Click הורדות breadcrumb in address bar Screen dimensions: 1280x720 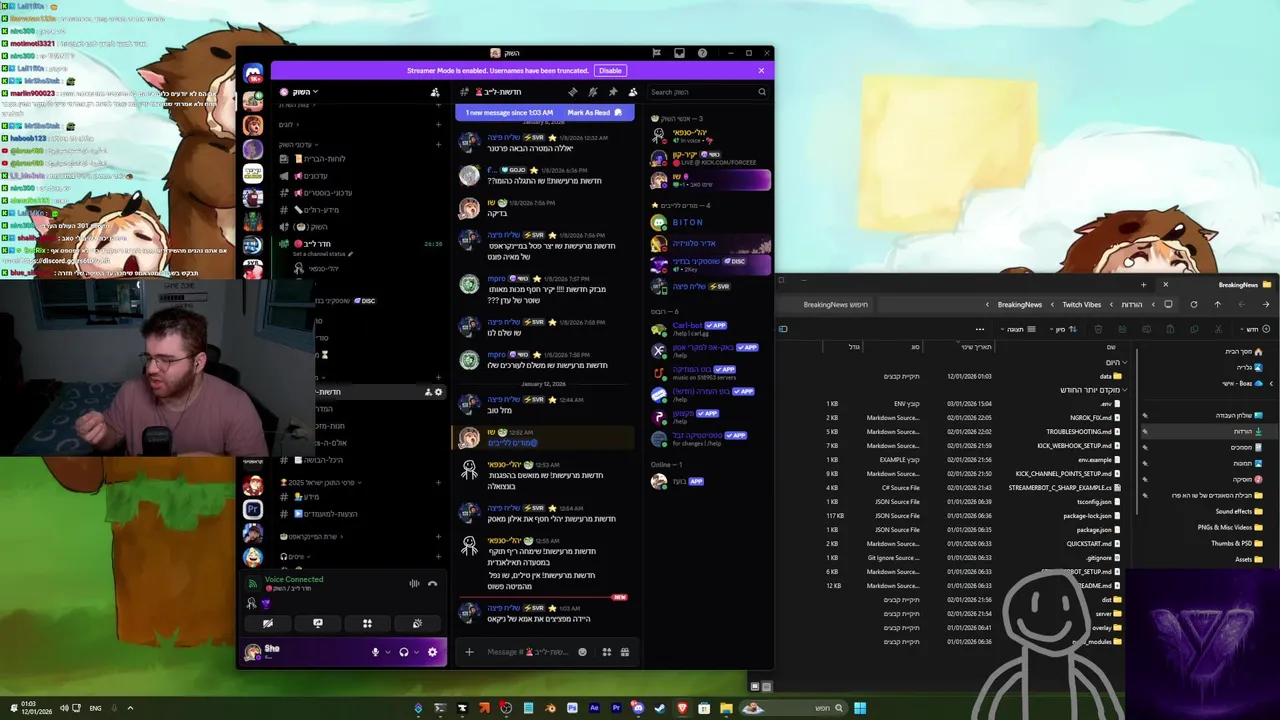coord(1132,304)
